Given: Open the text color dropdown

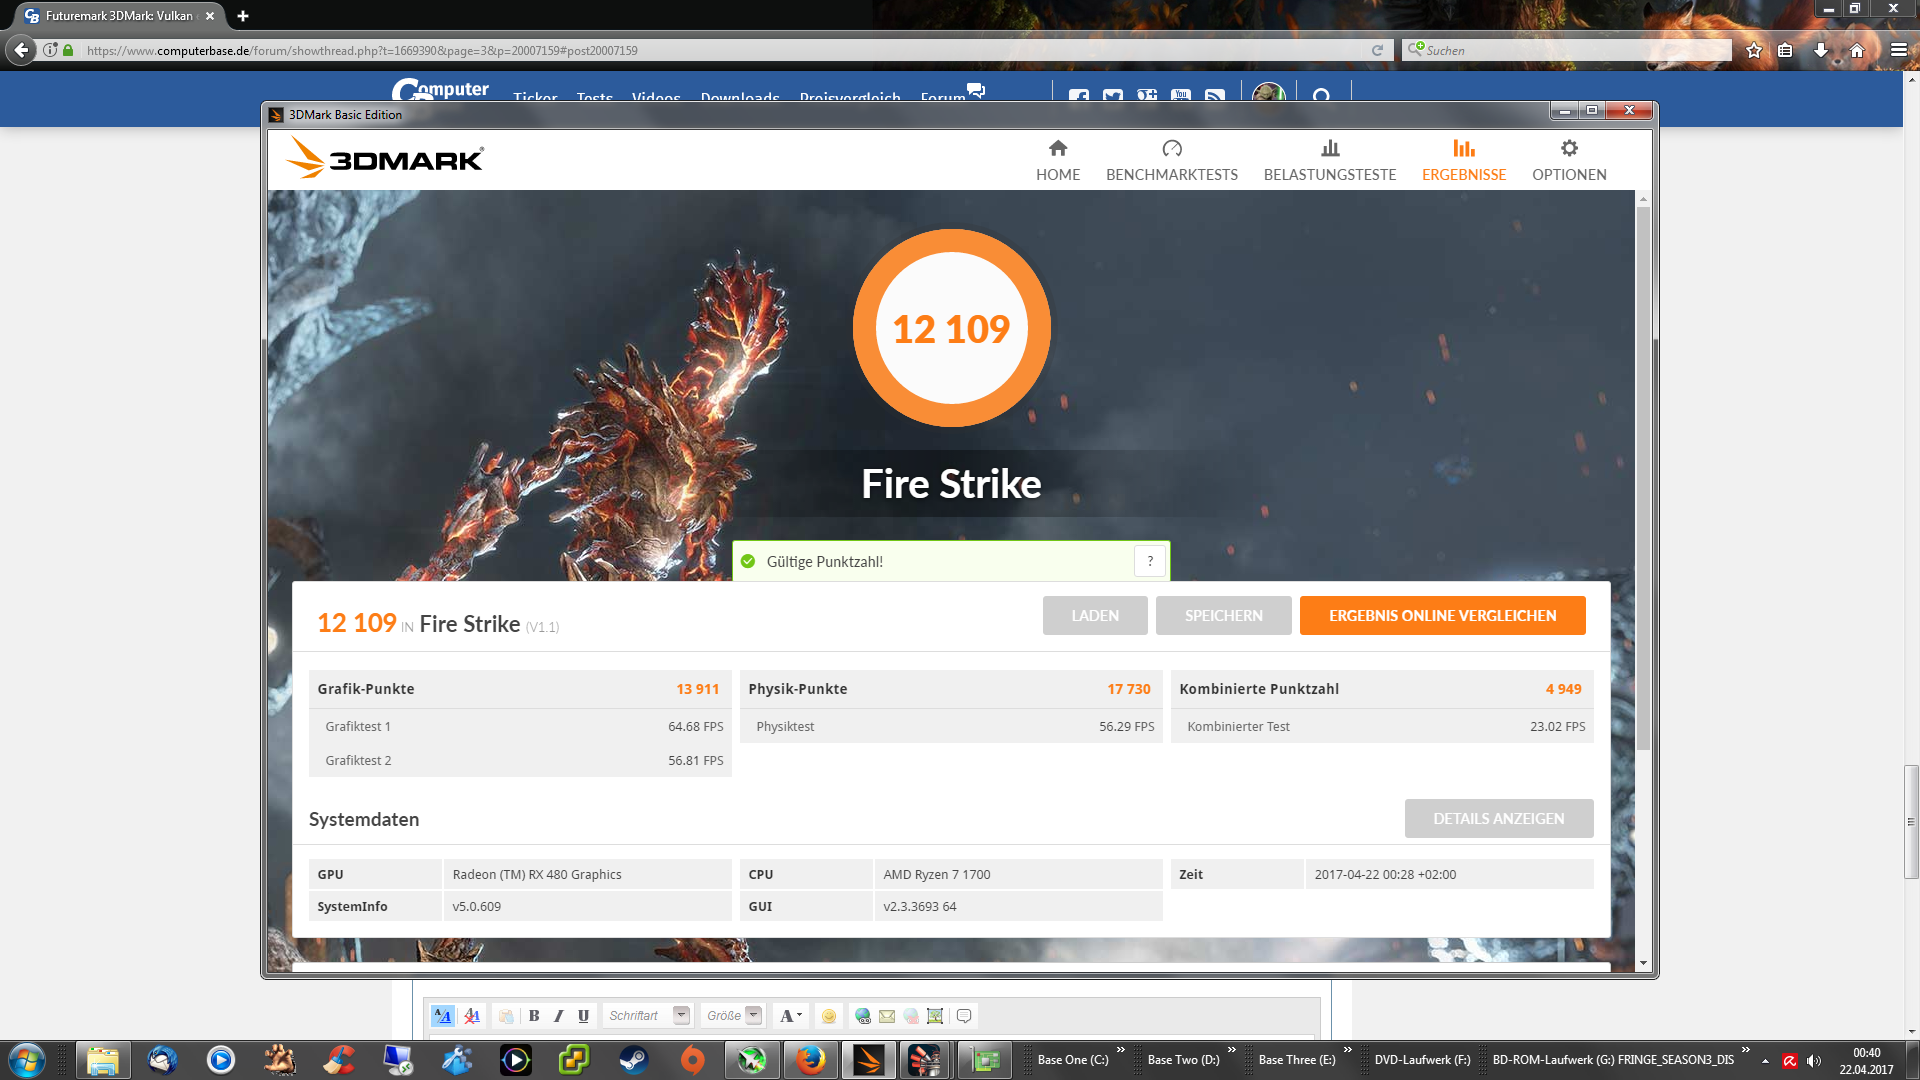Looking at the screenshot, I should point(791,1016).
